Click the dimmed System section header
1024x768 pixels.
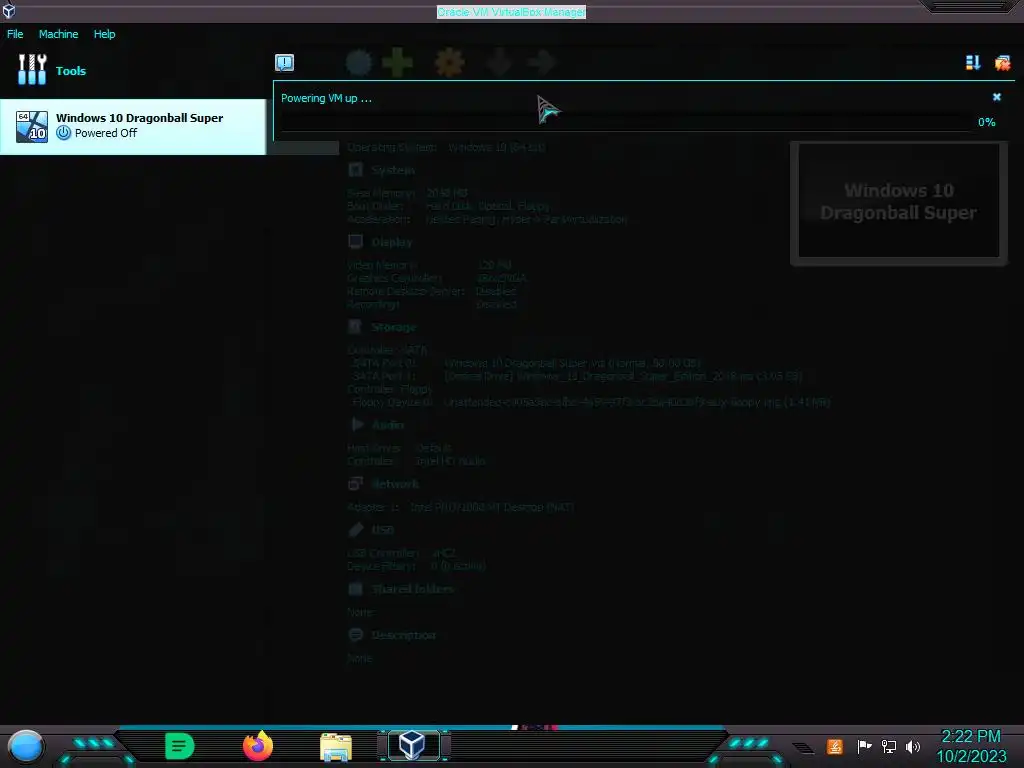click(392, 170)
